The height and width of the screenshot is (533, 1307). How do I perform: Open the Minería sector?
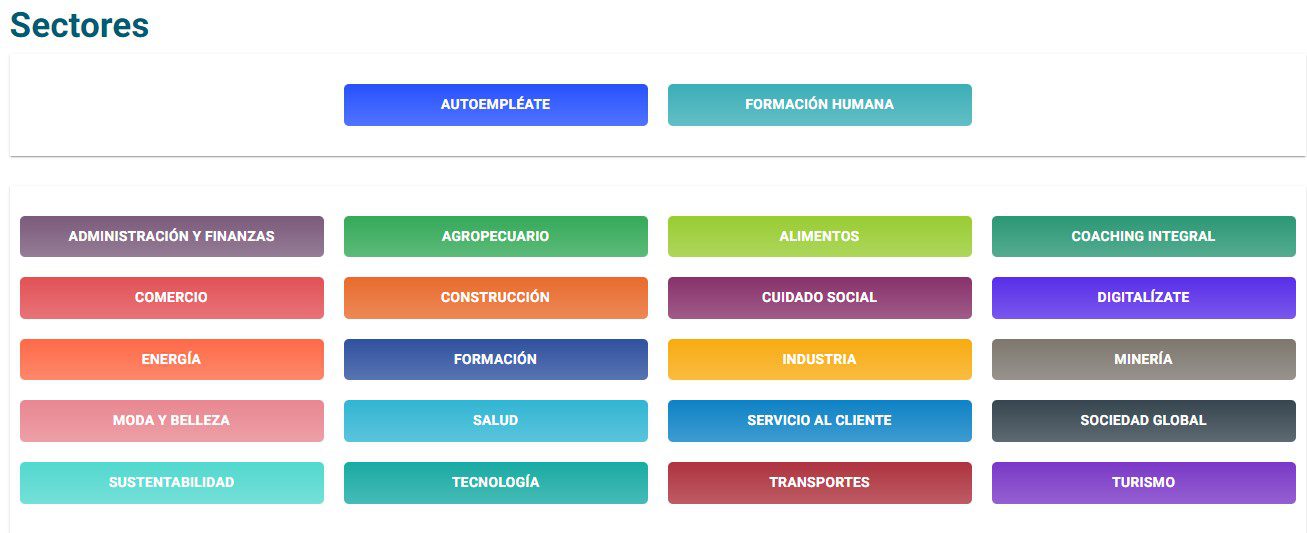(1143, 360)
